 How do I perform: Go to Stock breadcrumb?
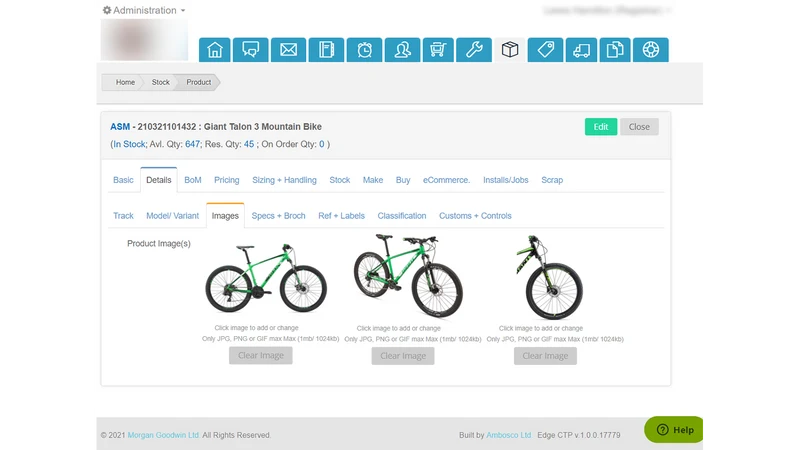(x=160, y=82)
